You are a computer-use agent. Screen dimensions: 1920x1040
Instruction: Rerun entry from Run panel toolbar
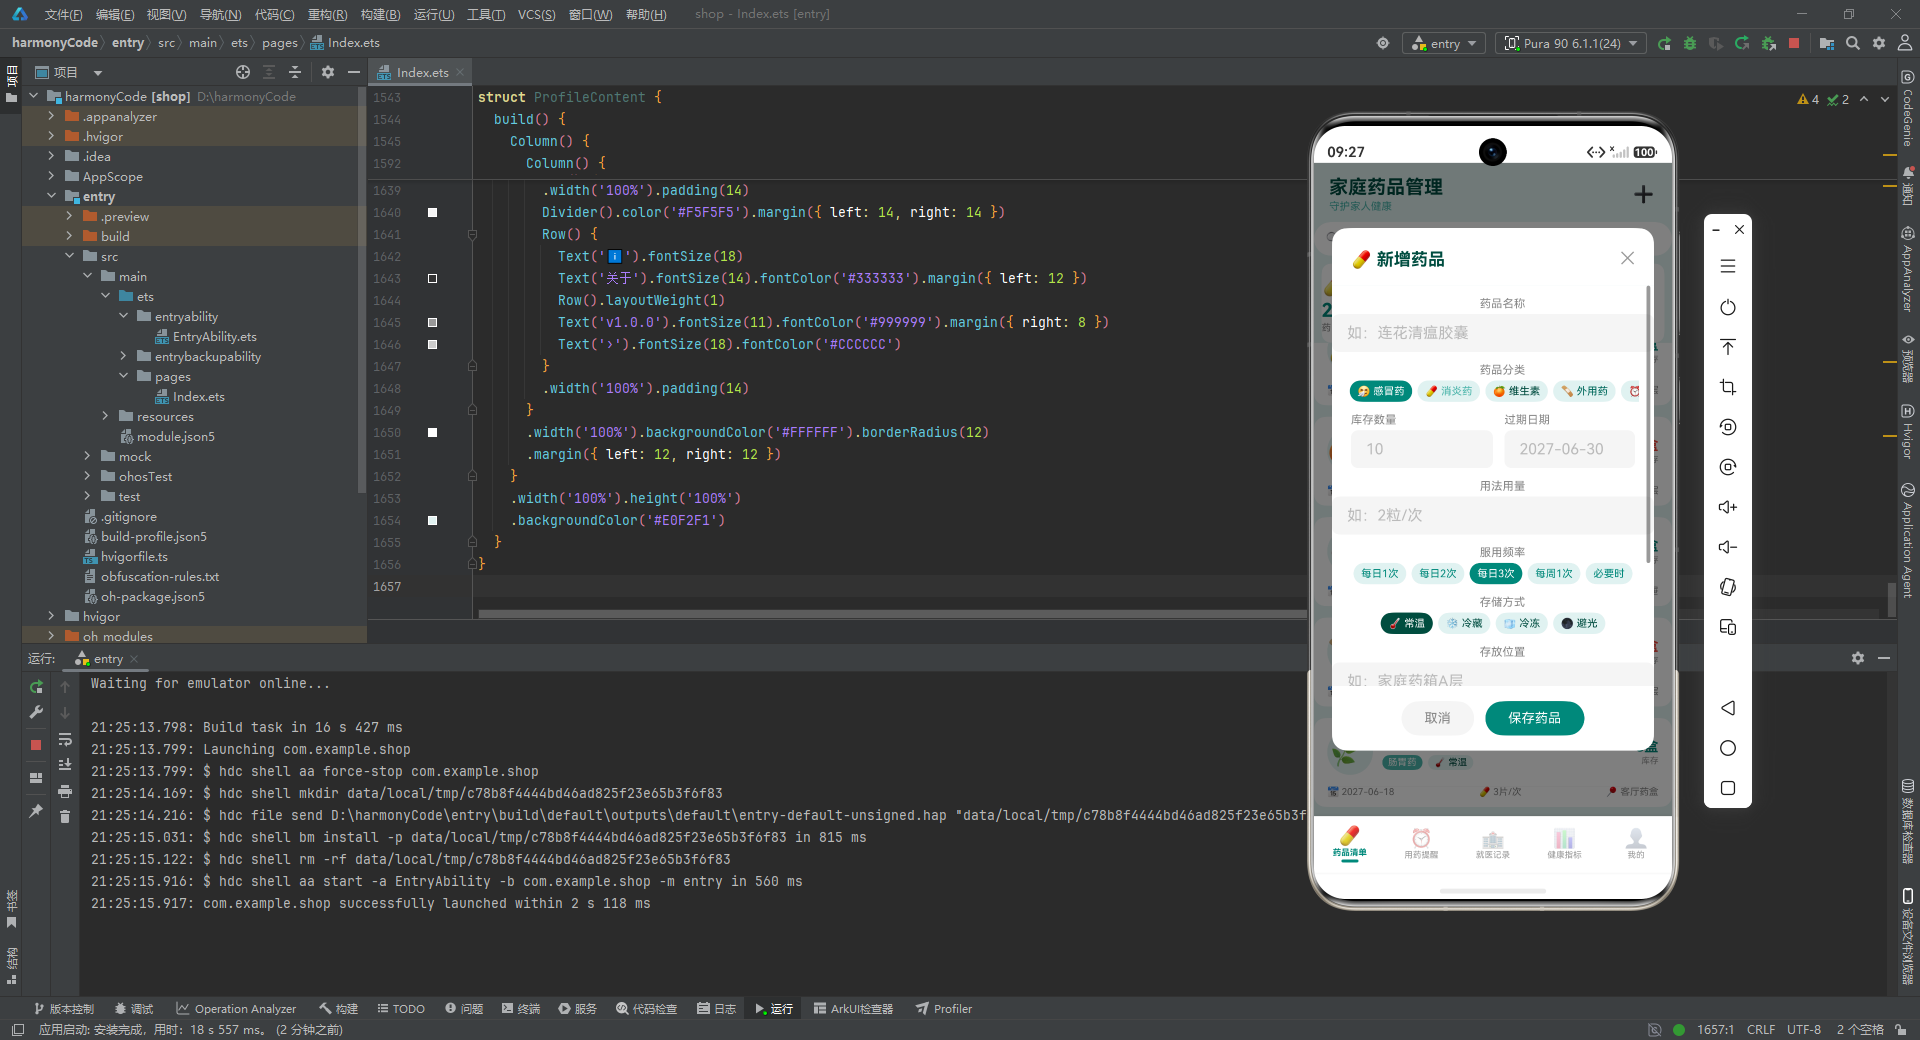tap(36, 687)
